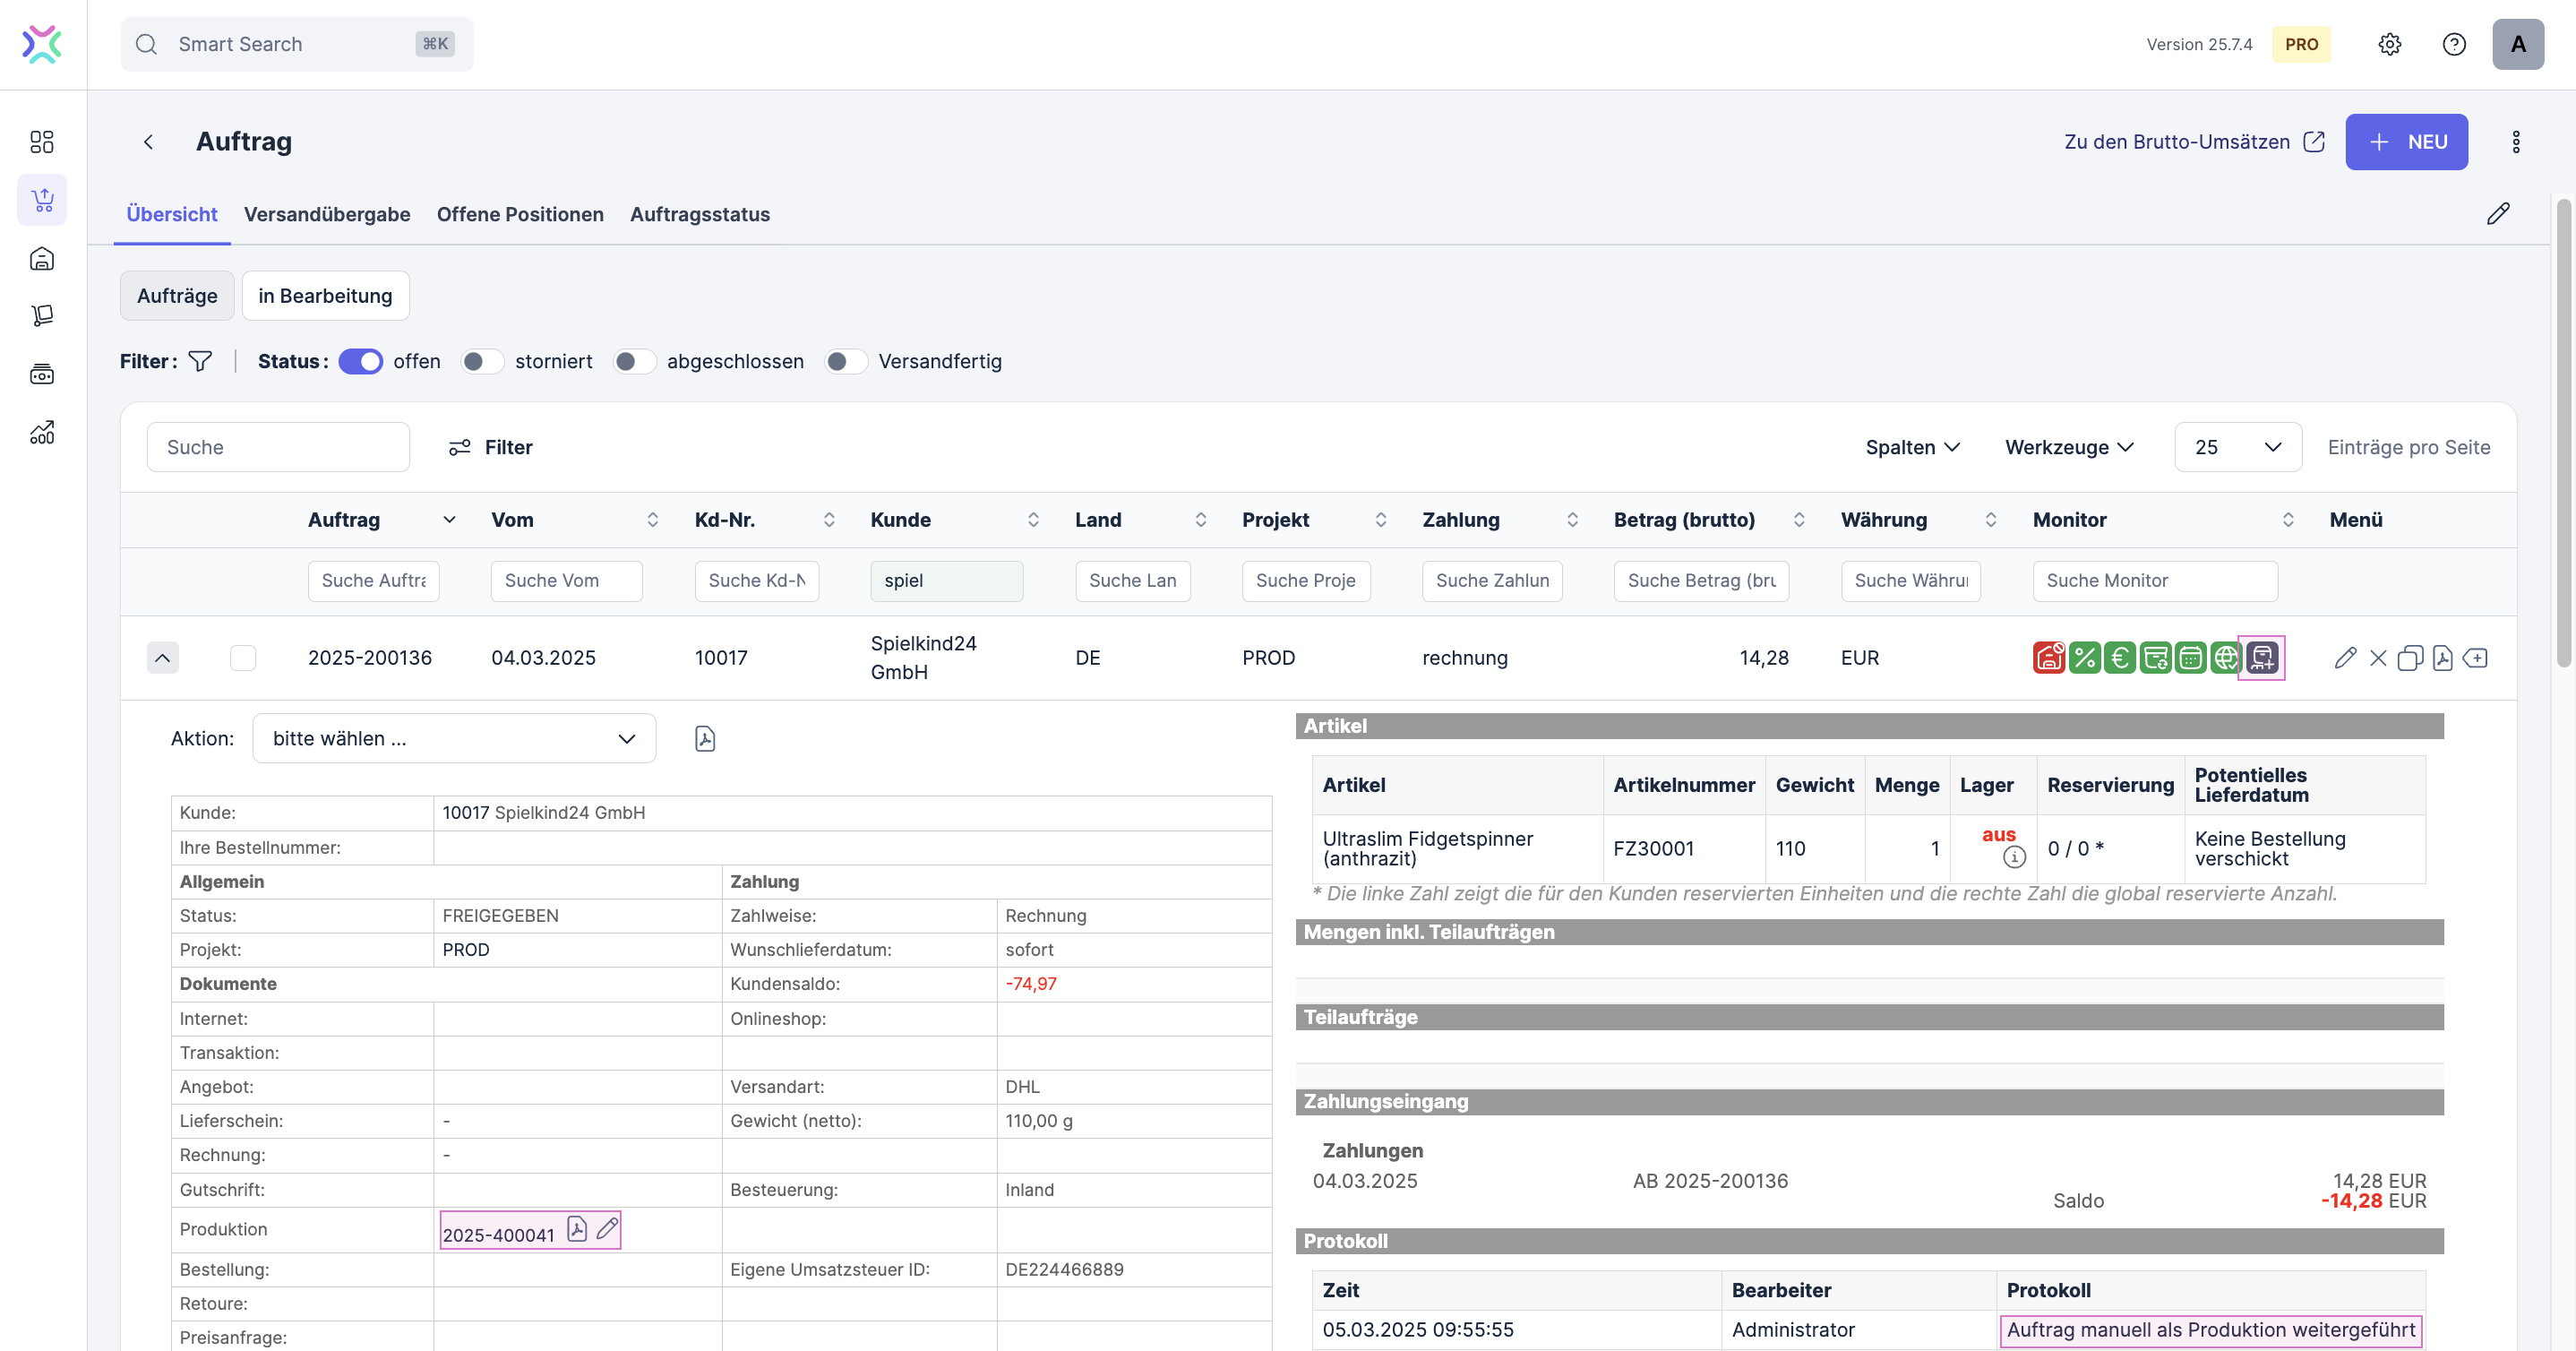This screenshot has height=1351, width=2576.
Task: Open settings gear in top bar
Action: (2389, 44)
